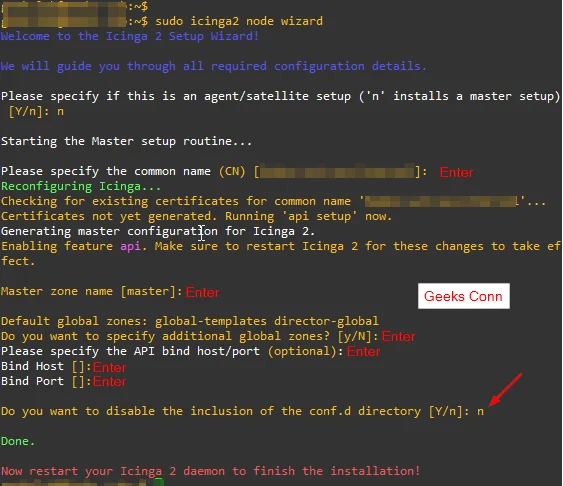Image resolution: width=563 pixels, height=486 pixels.
Task: Click the 'Bind Port []:' prompt
Action: [x=46, y=381]
